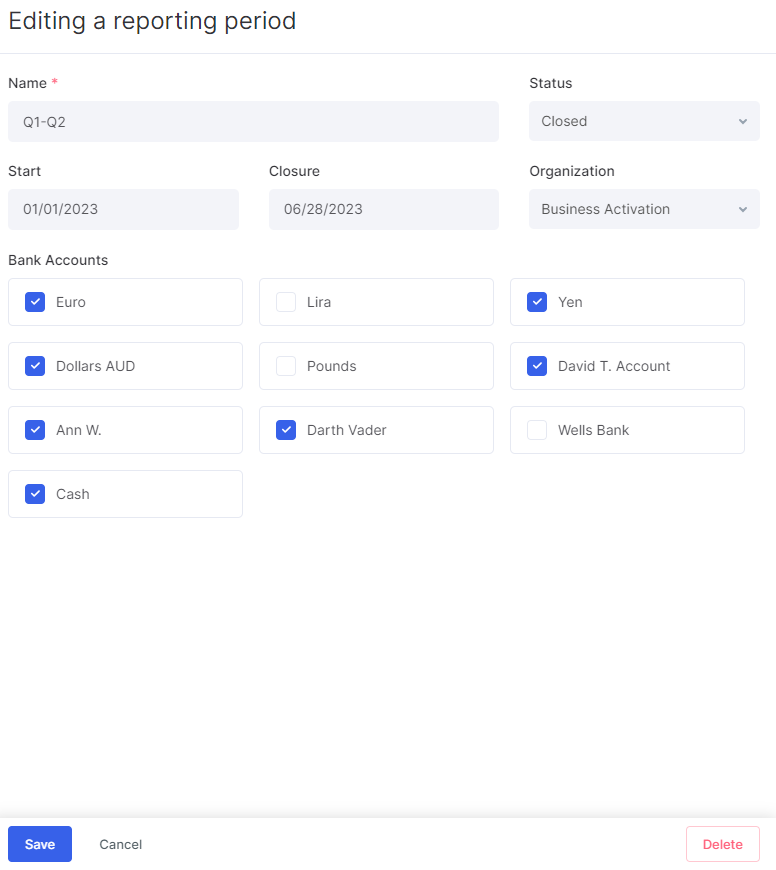Click the Closure date field

384,209
